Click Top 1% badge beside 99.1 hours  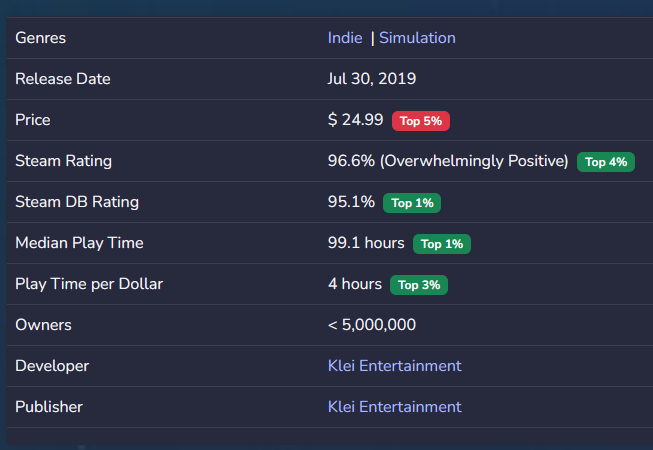pyautogui.click(x=442, y=244)
